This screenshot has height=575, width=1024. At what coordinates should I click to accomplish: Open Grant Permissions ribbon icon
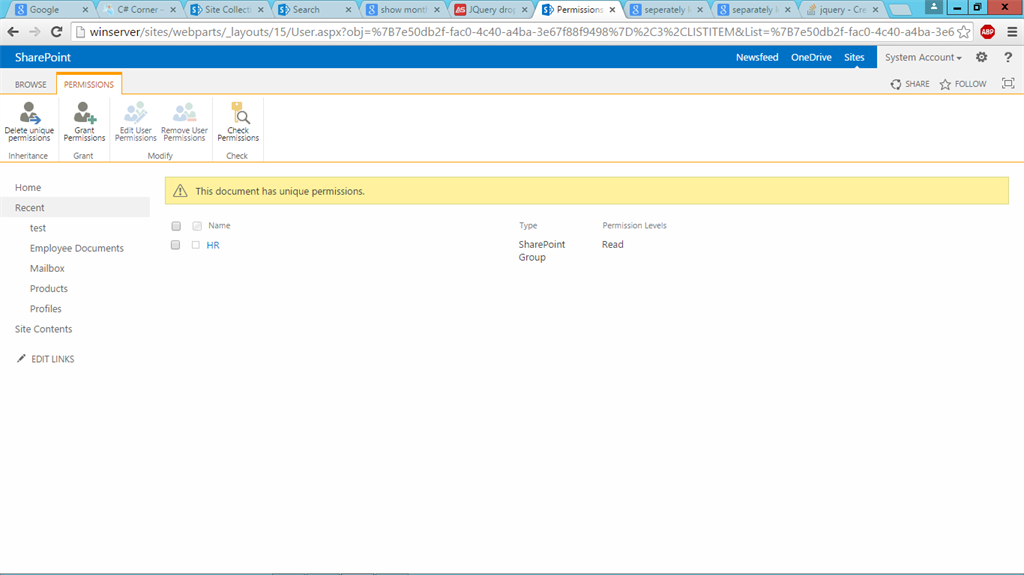(x=84, y=113)
